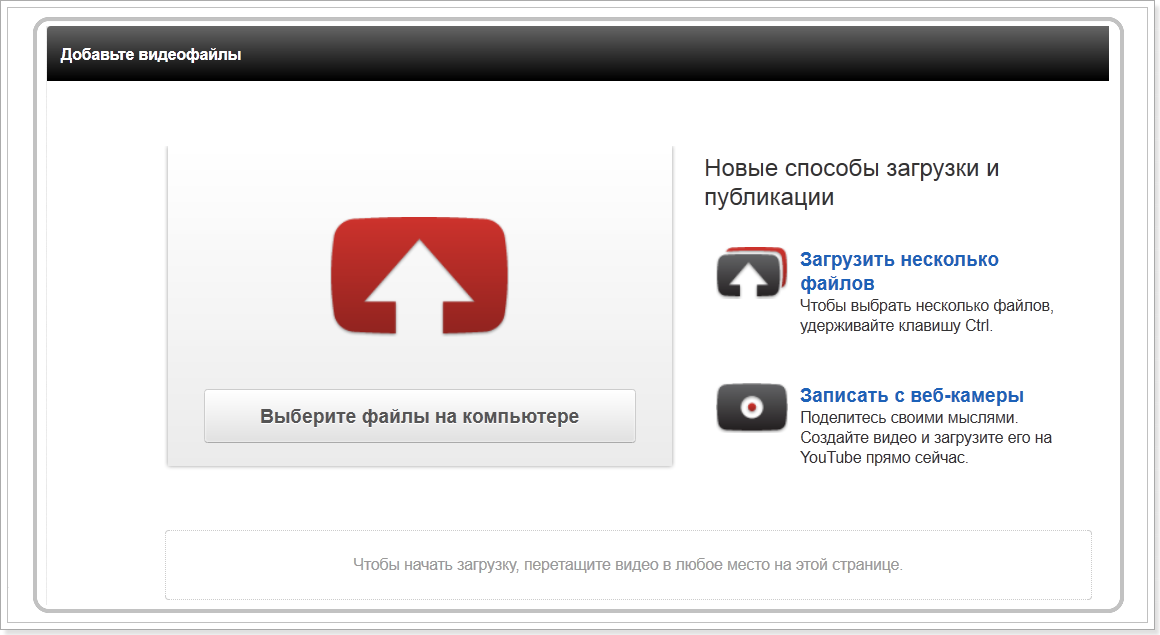Click the large red upload arrow icon
The height and width of the screenshot is (635, 1160).
[x=419, y=275]
